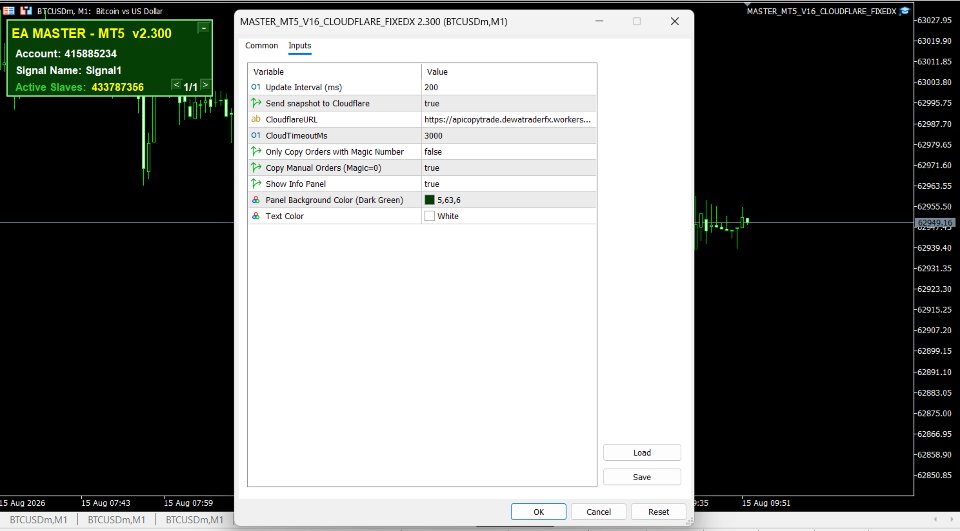
Task: Change Show Info Panel value true
Action: (508, 184)
